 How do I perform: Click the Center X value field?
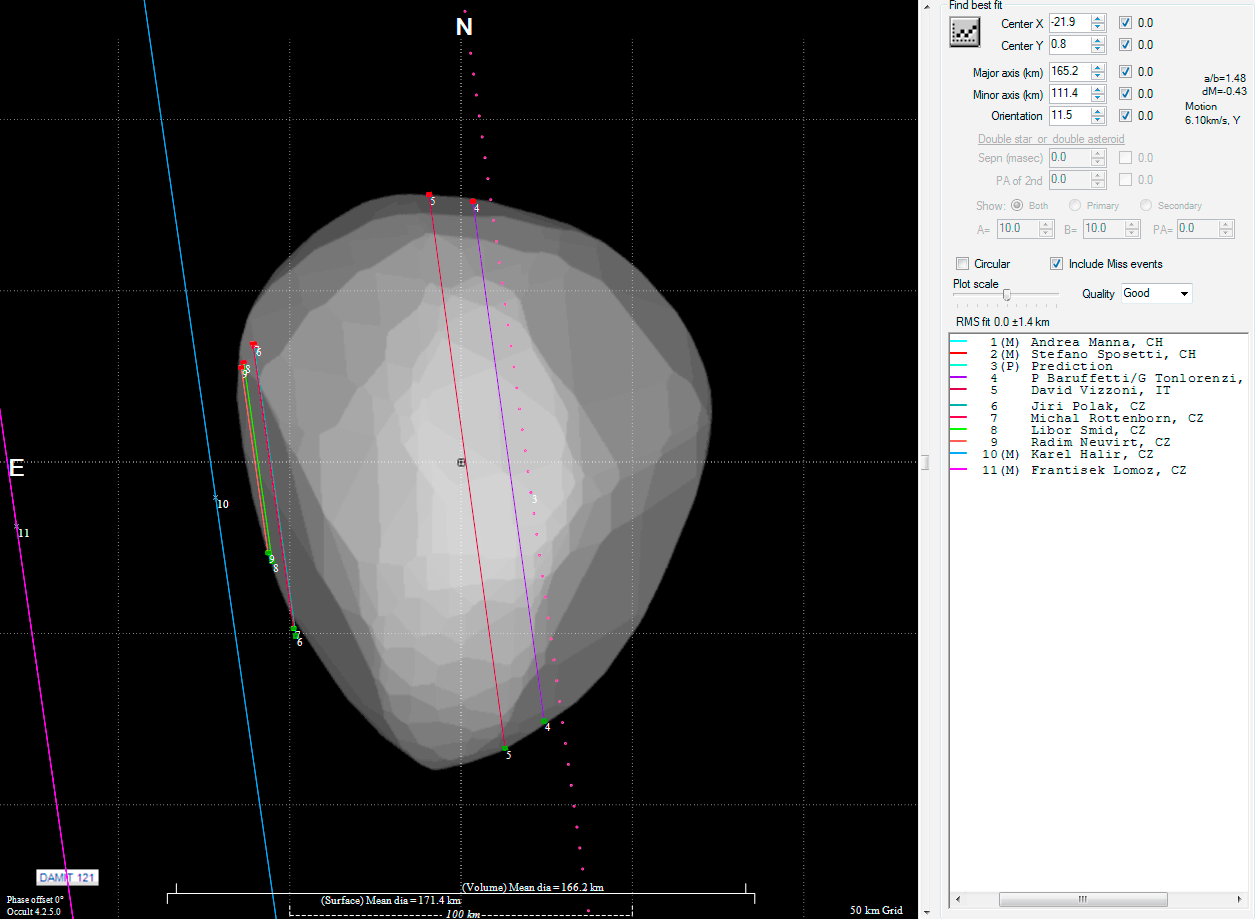tap(1069, 23)
